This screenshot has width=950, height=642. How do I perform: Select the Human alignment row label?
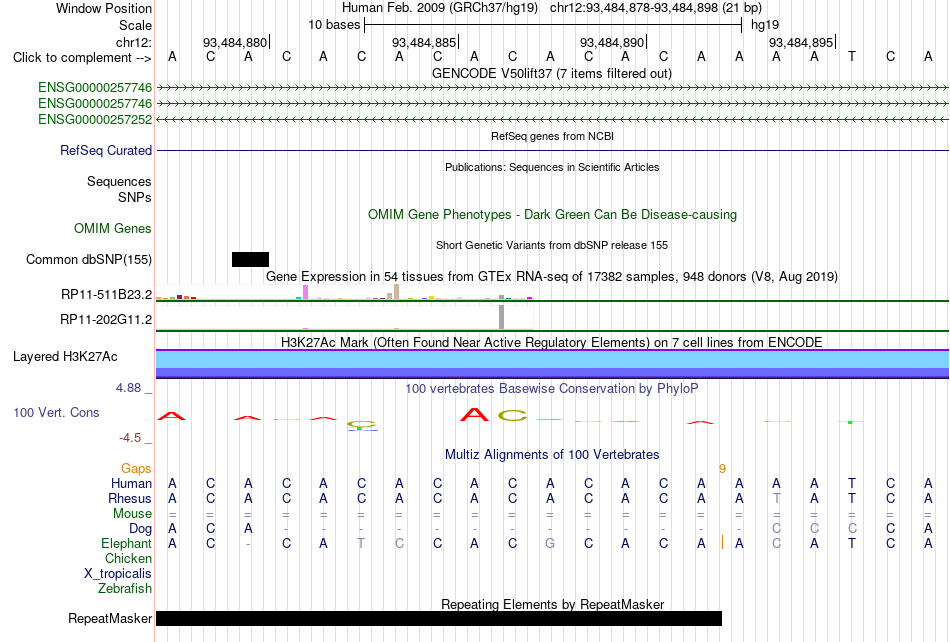pyautogui.click(x=131, y=483)
